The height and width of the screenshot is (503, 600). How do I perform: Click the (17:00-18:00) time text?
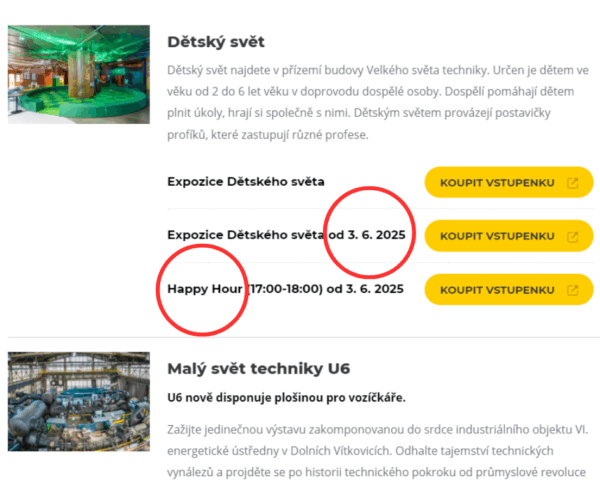tap(285, 289)
